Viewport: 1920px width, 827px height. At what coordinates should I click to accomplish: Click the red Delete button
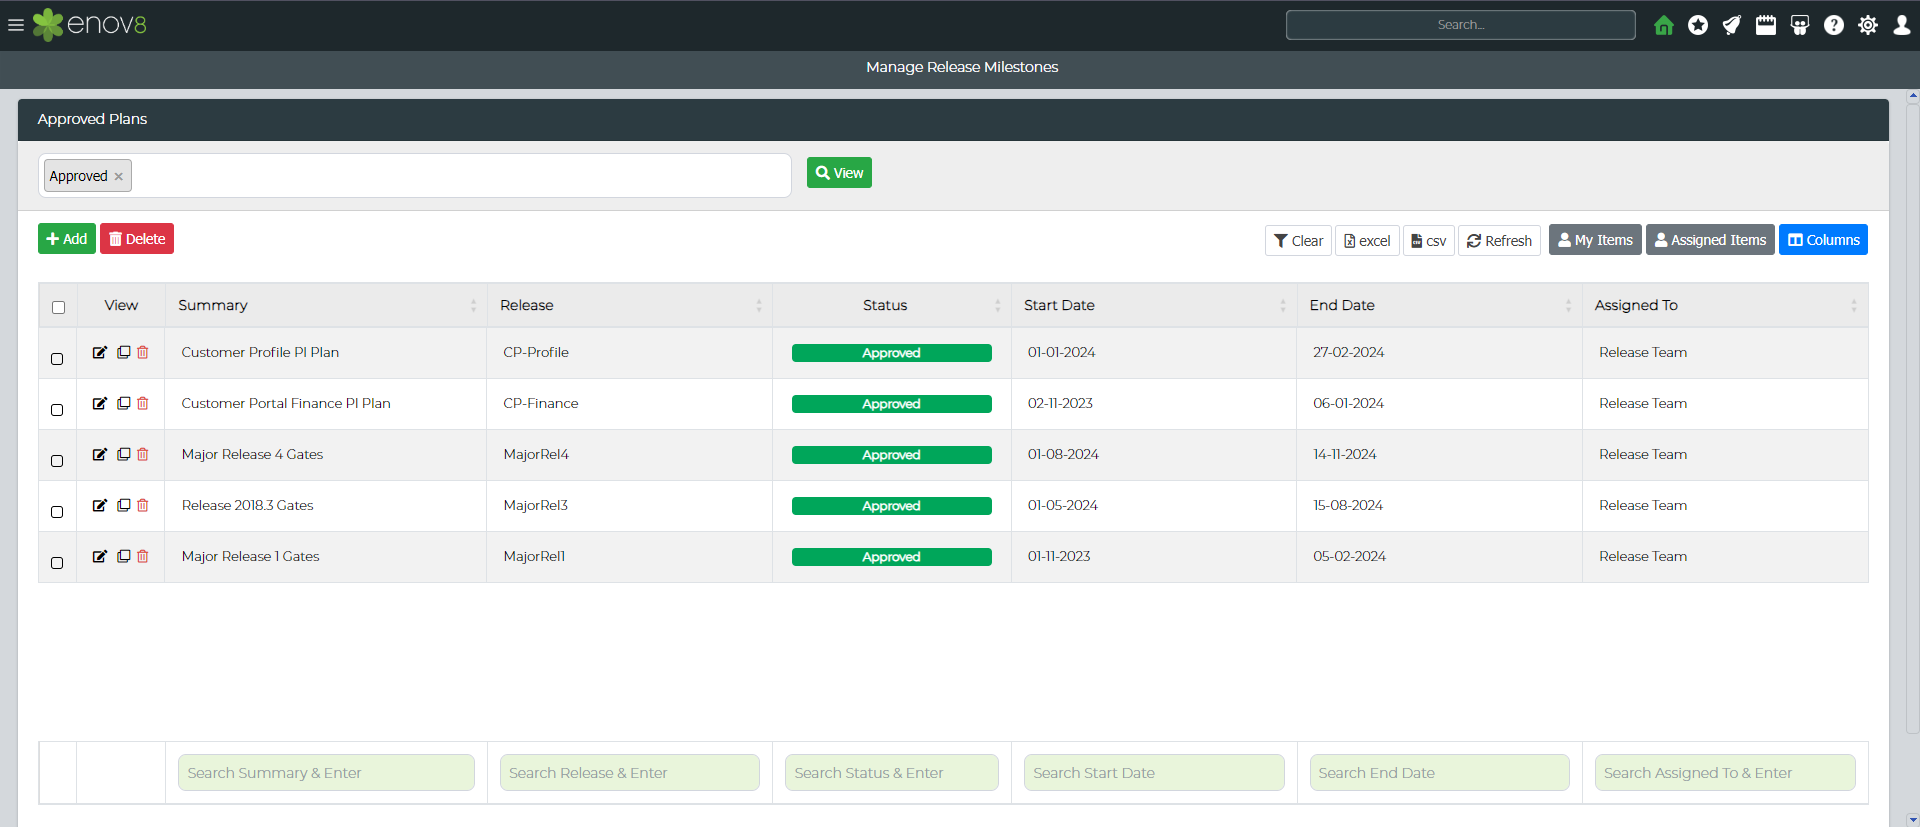tap(137, 238)
